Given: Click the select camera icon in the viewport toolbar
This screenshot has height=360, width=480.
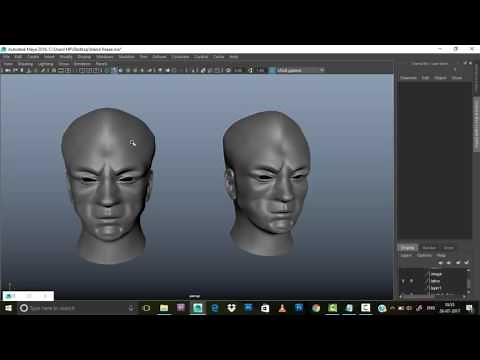Looking at the screenshot, I should tap(7, 70).
